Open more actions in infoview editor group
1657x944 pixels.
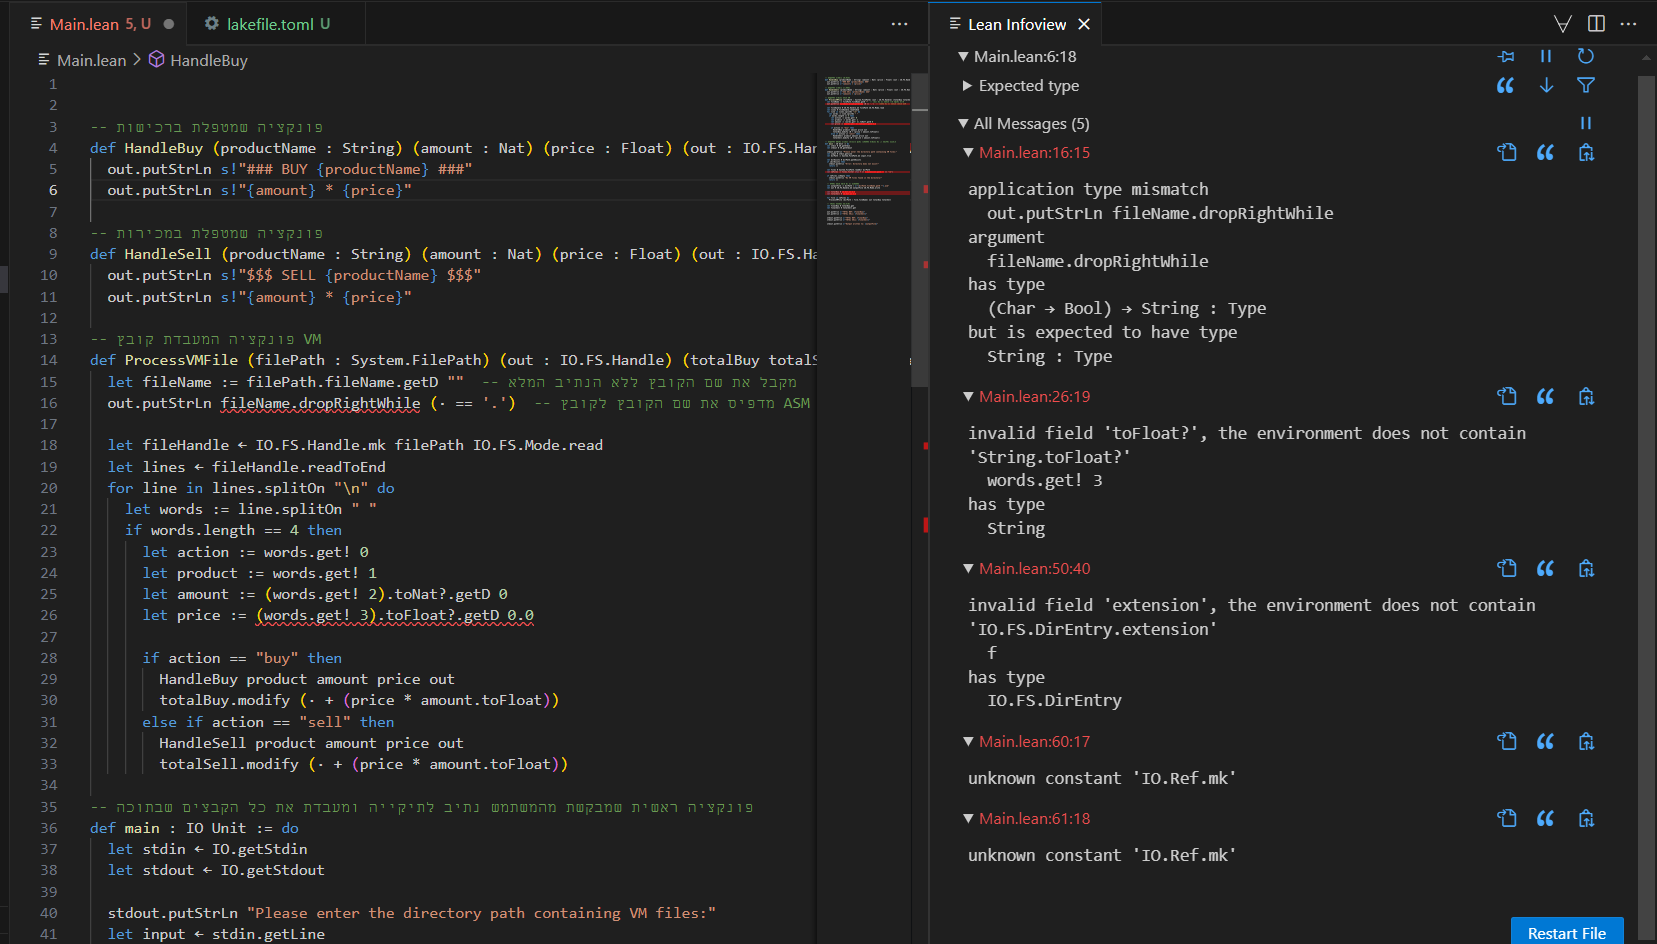(1629, 24)
